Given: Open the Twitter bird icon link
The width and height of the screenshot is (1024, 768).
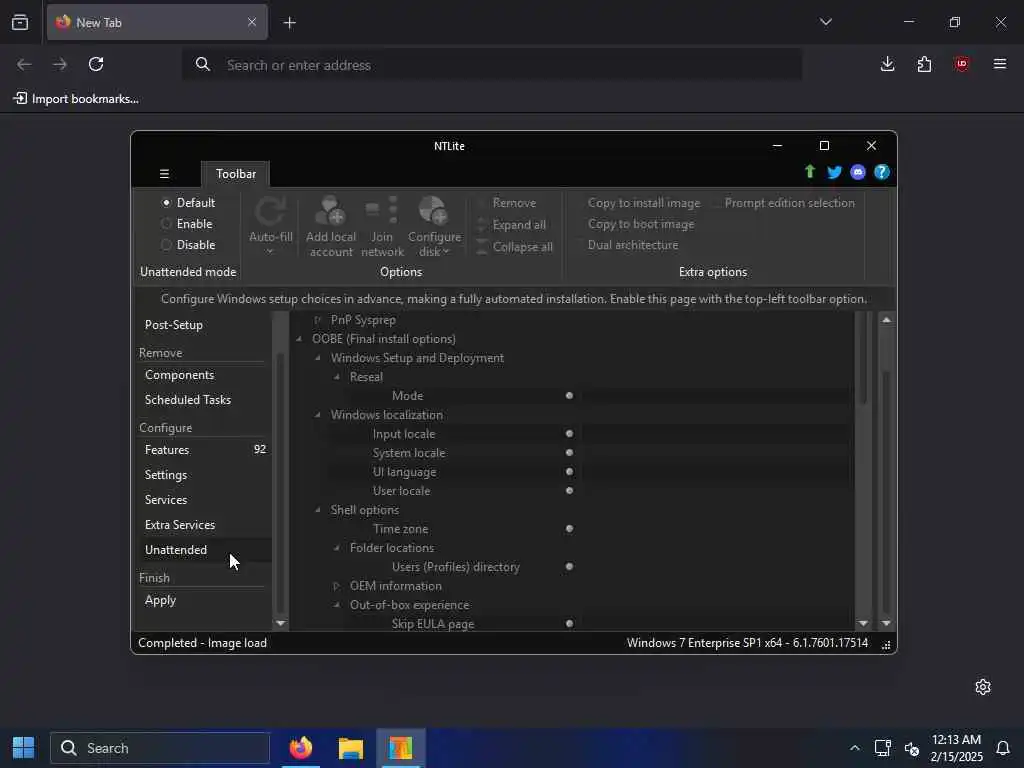Looking at the screenshot, I should pyautogui.click(x=834, y=172).
